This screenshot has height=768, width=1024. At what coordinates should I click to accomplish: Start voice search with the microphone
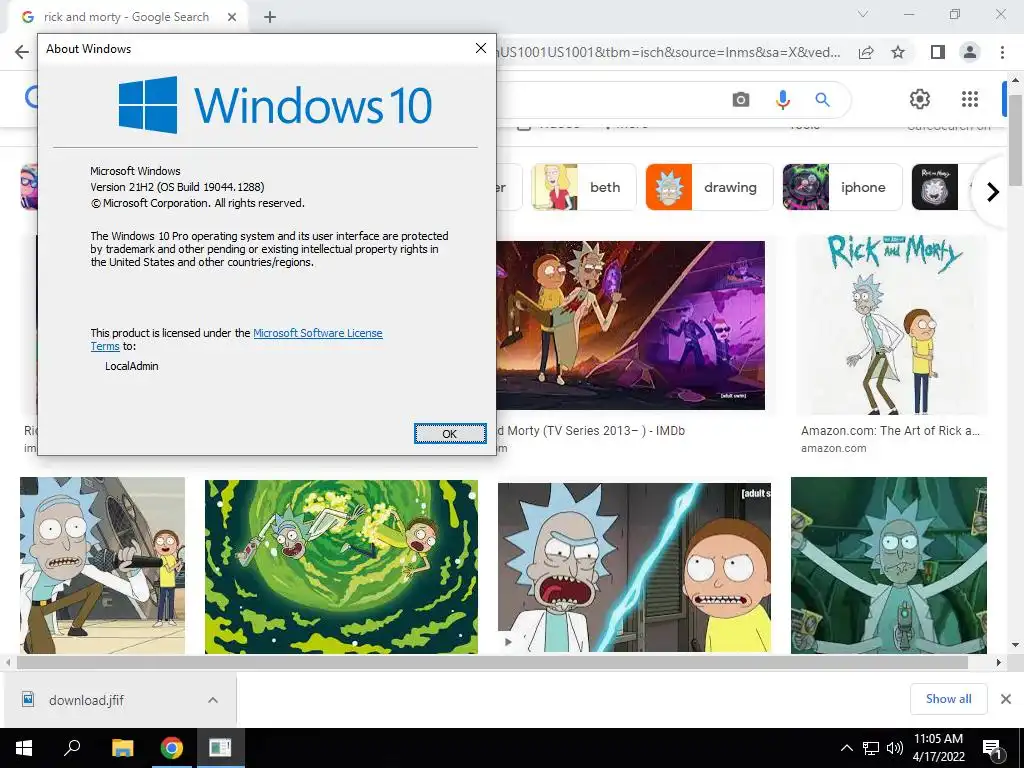(x=782, y=100)
